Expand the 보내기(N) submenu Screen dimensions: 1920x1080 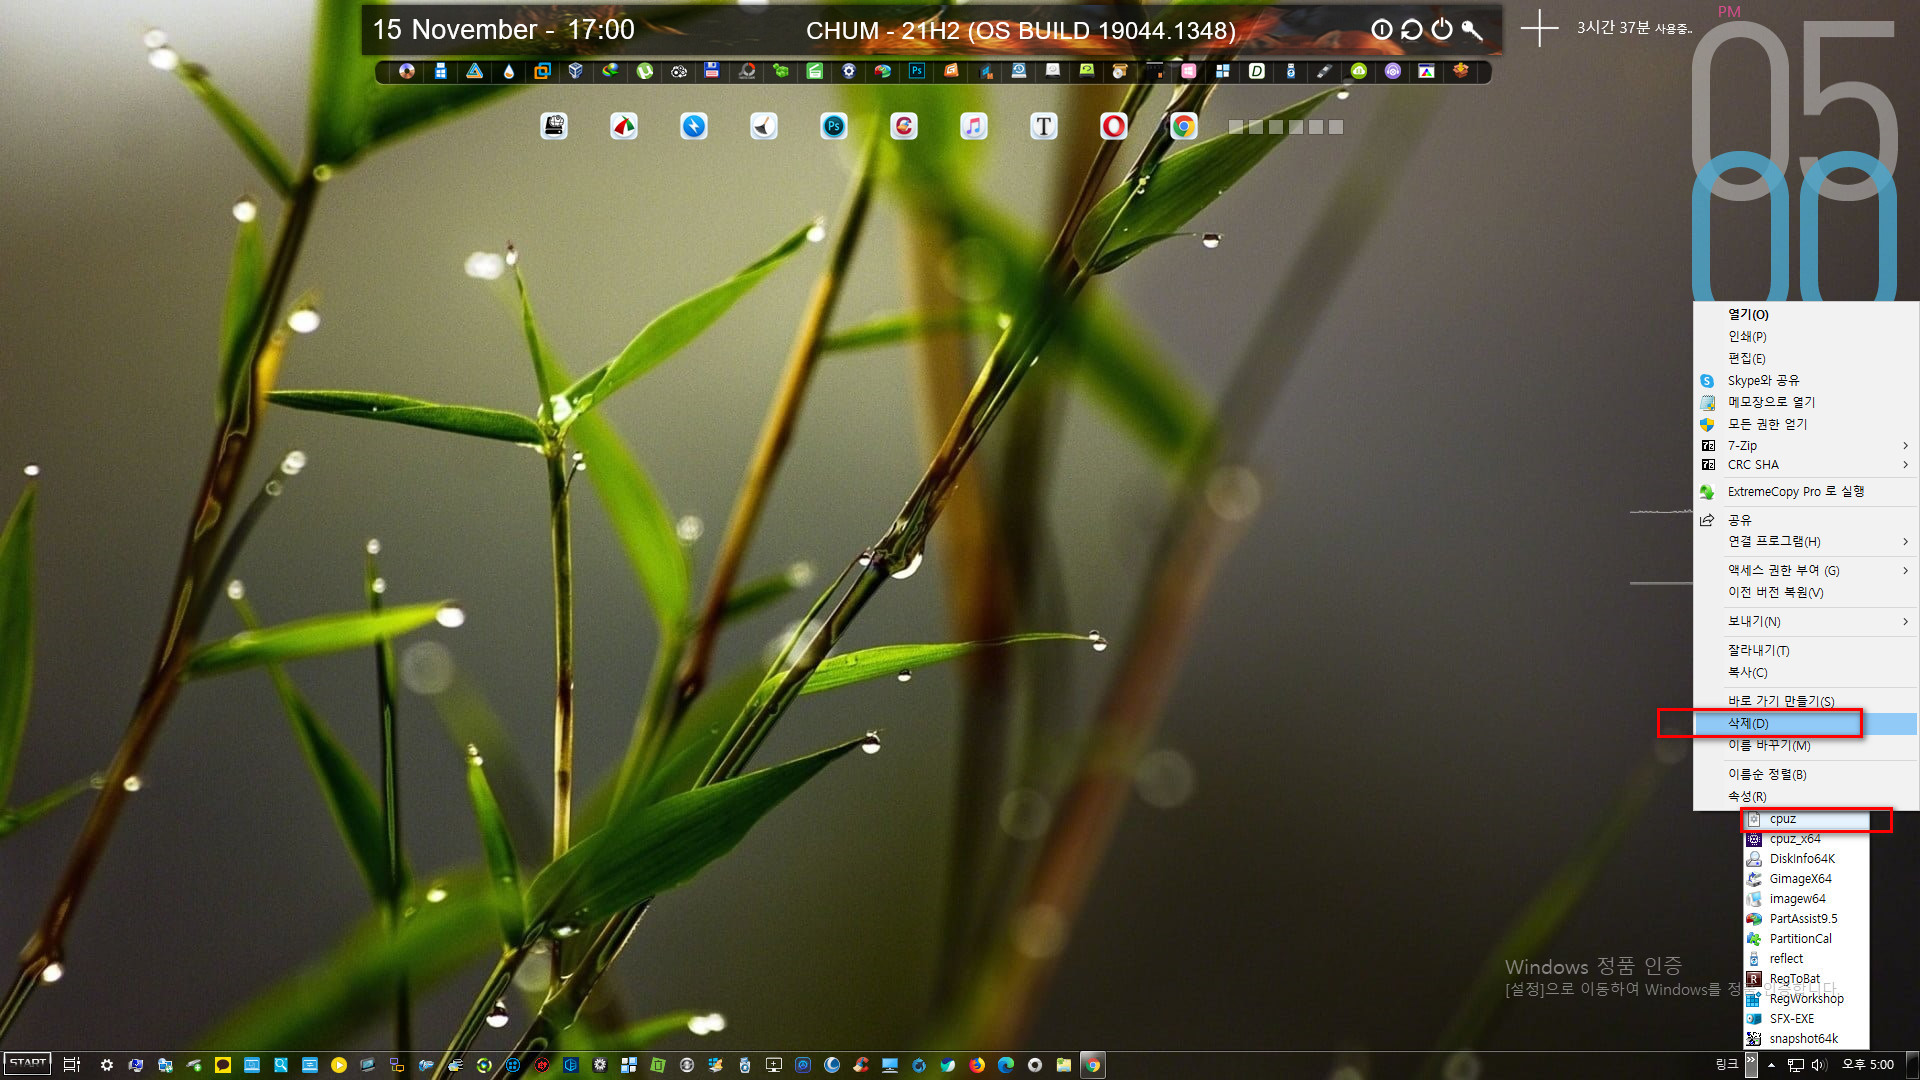click(1805, 622)
